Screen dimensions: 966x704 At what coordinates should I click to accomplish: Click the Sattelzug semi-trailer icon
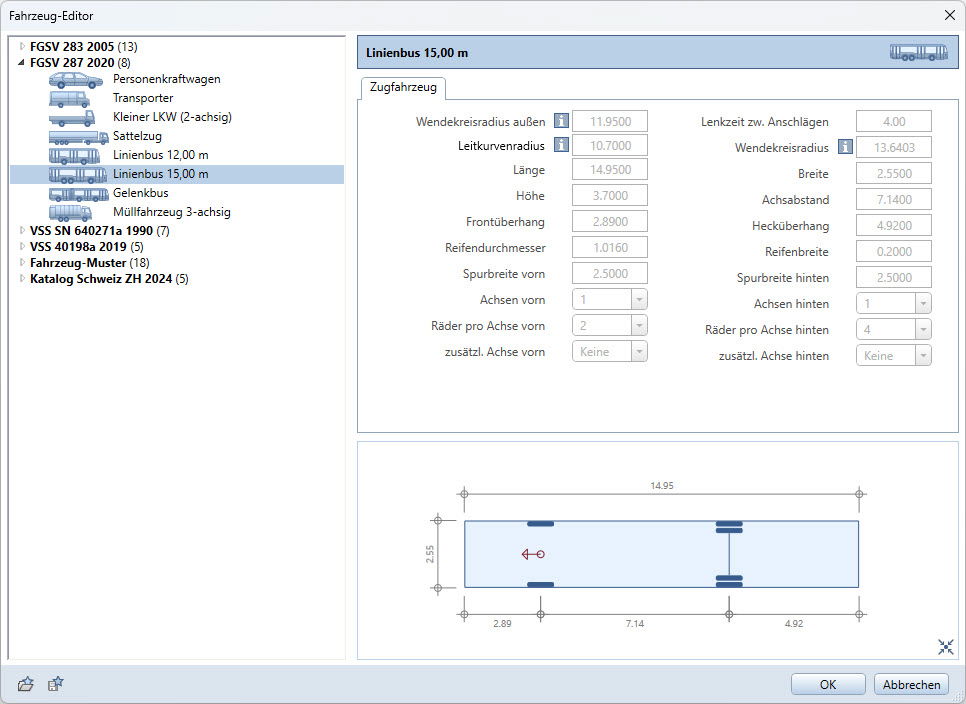click(x=79, y=137)
